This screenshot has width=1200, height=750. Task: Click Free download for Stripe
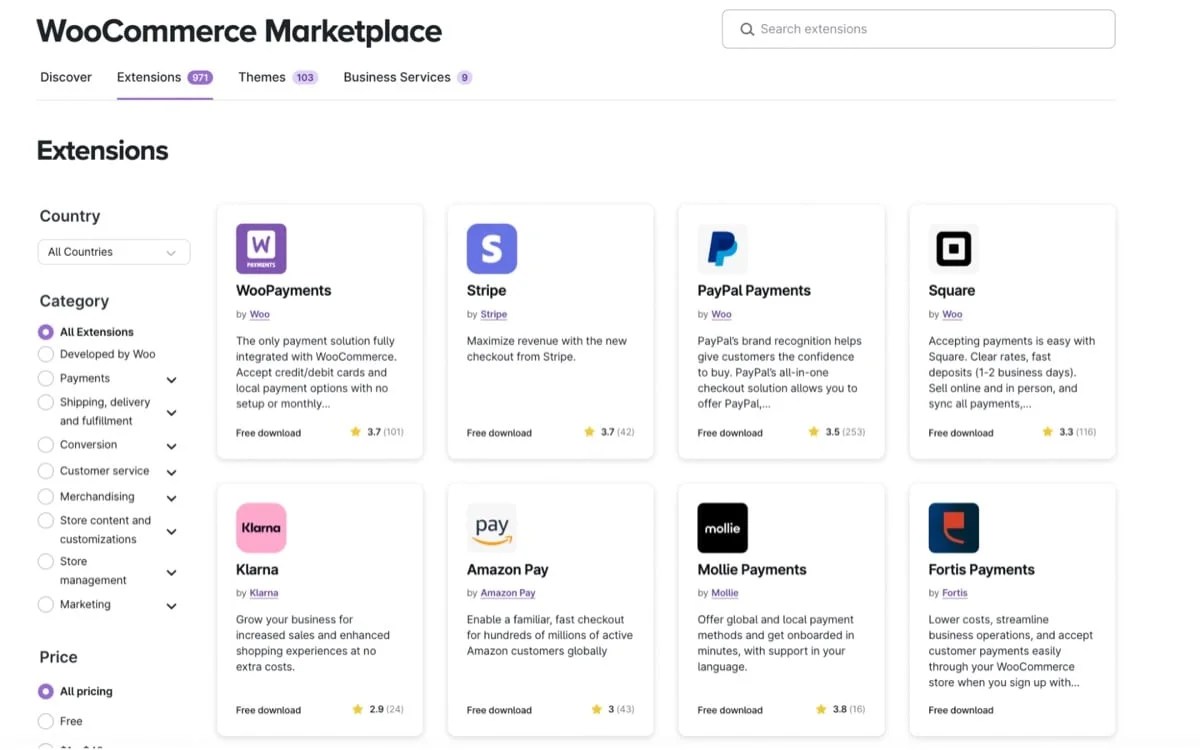click(499, 432)
